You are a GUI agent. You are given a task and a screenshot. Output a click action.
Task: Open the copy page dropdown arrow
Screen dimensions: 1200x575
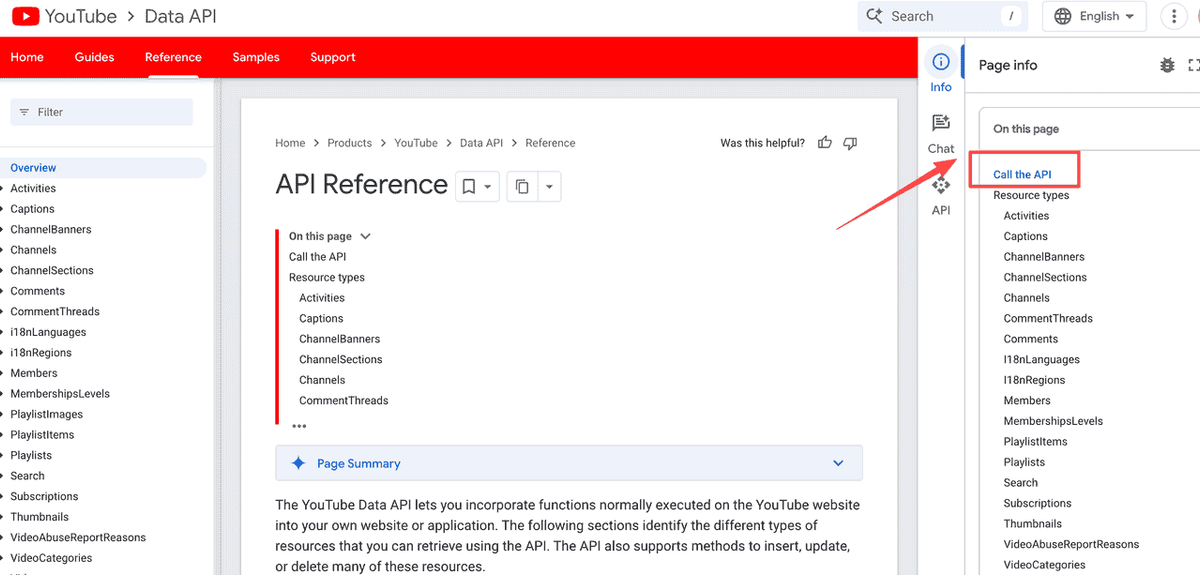coord(549,186)
